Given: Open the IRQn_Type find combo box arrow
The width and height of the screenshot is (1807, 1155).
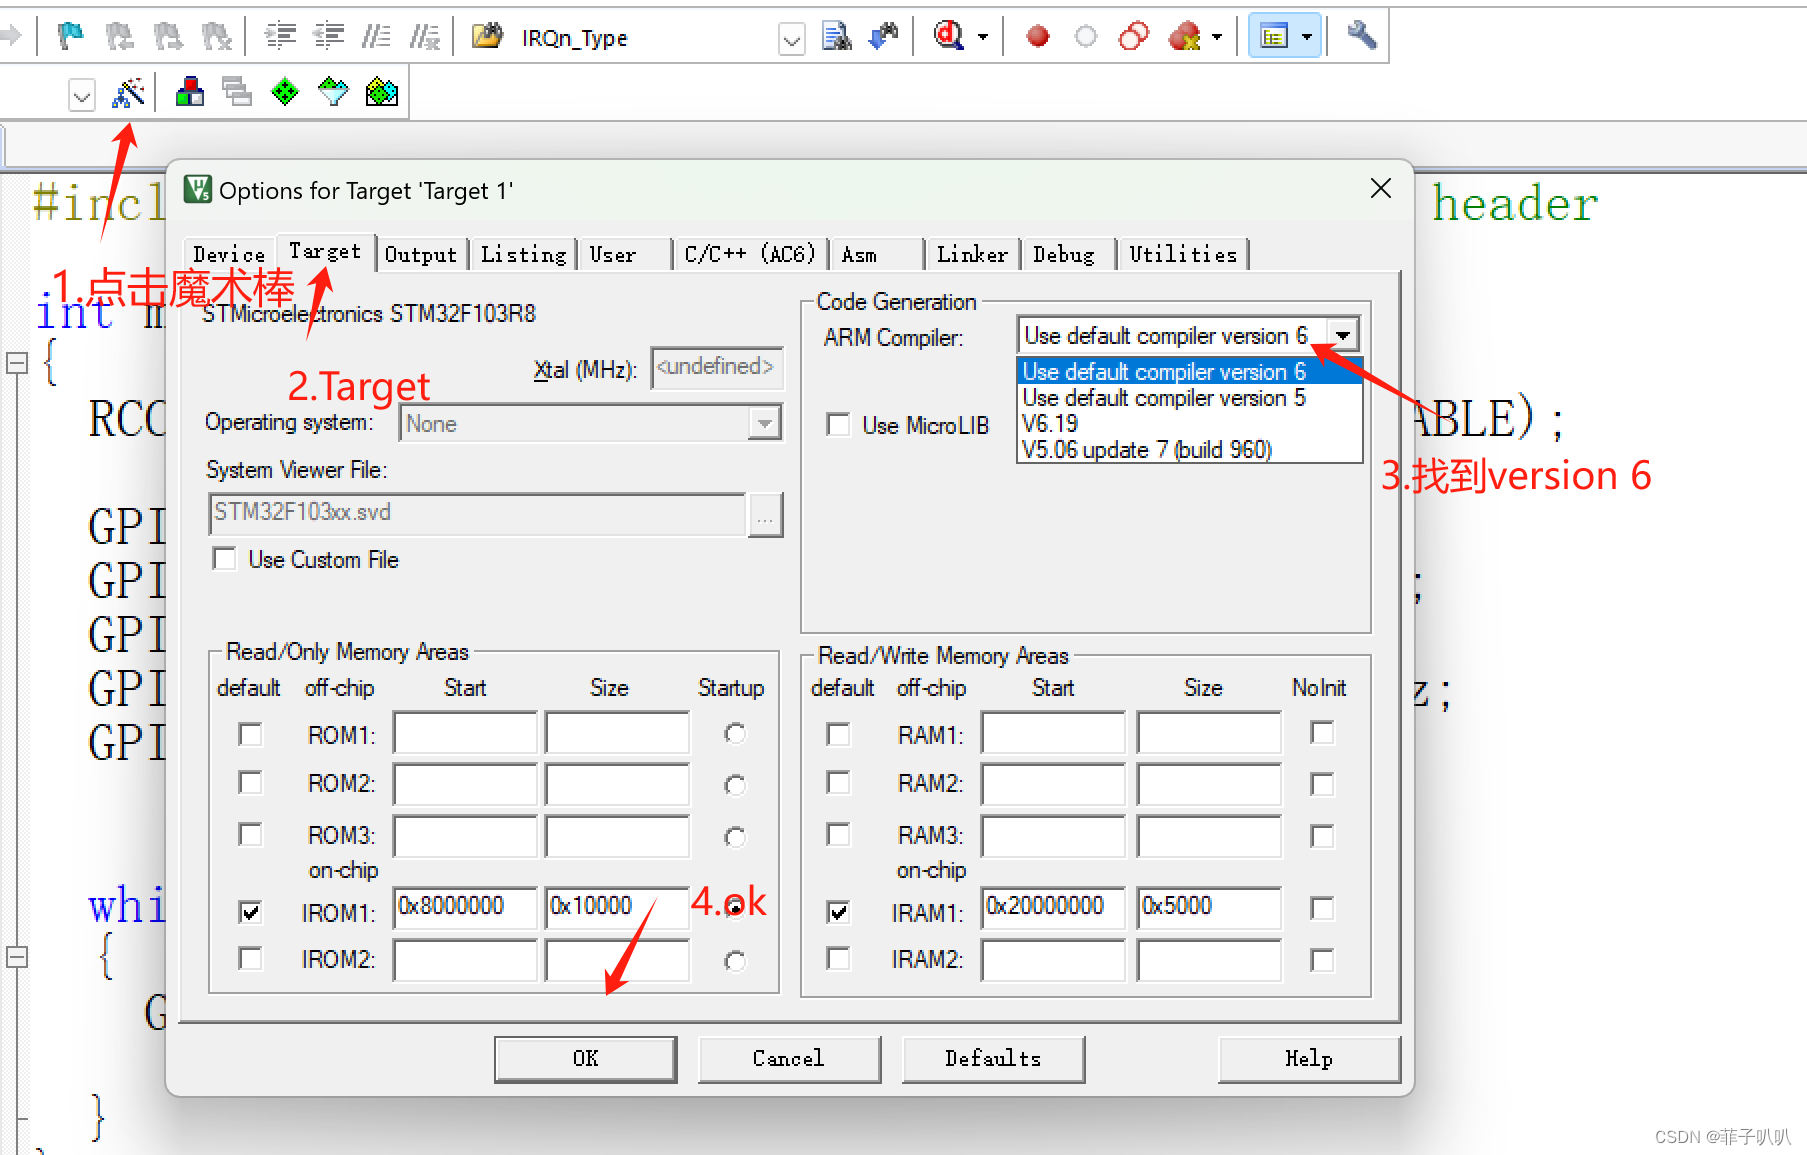Looking at the screenshot, I should (x=792, y=39).
